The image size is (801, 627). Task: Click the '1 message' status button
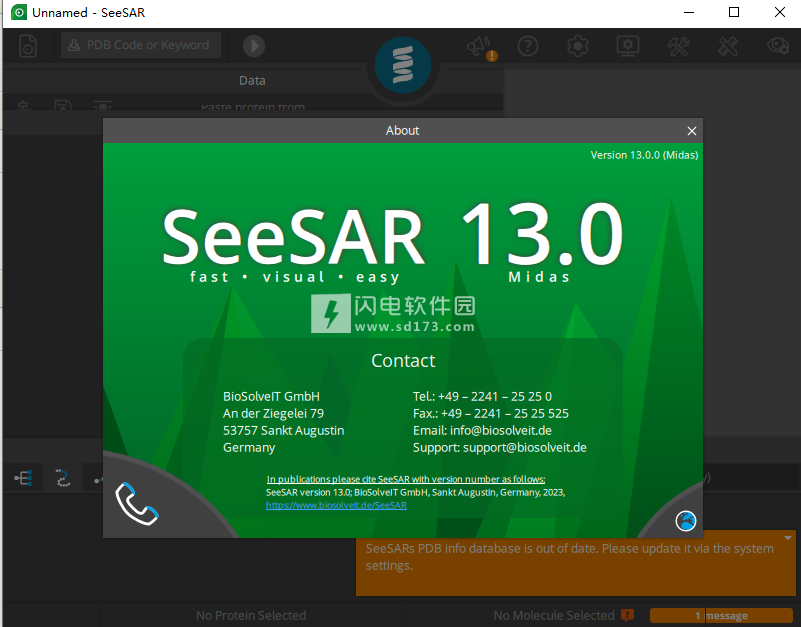coord(721,616)
